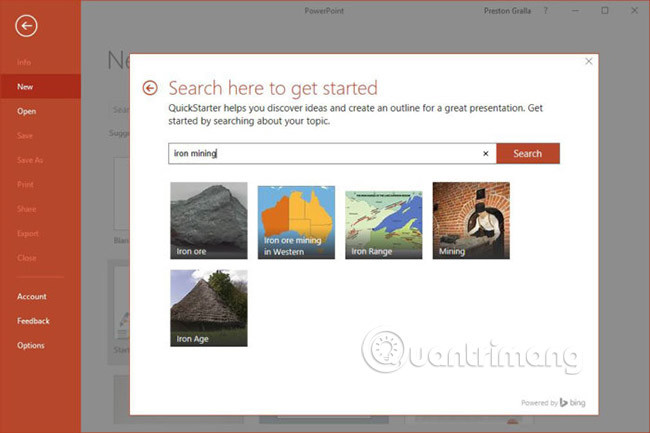Viewport: 650px width, 433px height.
Task: Select the Mining topic thumbnail
Action: pos(471,220)
